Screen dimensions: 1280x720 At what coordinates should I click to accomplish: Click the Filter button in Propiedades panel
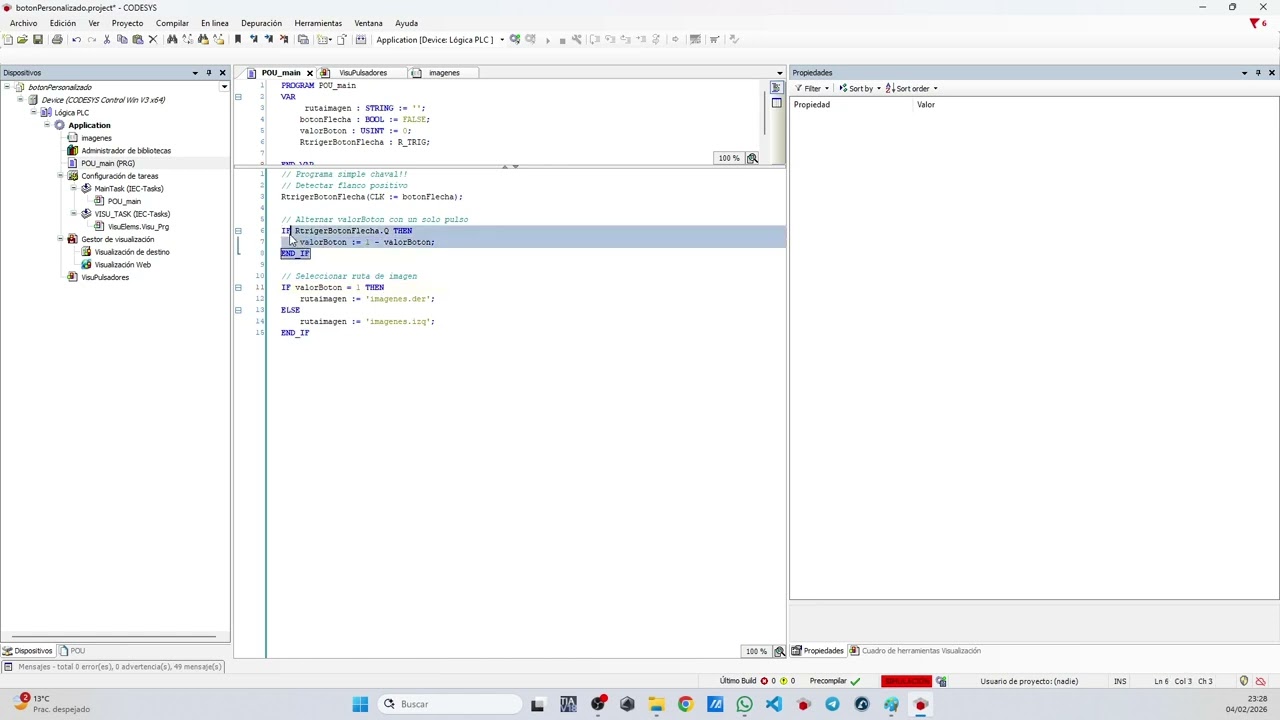(x=811, y=88)
